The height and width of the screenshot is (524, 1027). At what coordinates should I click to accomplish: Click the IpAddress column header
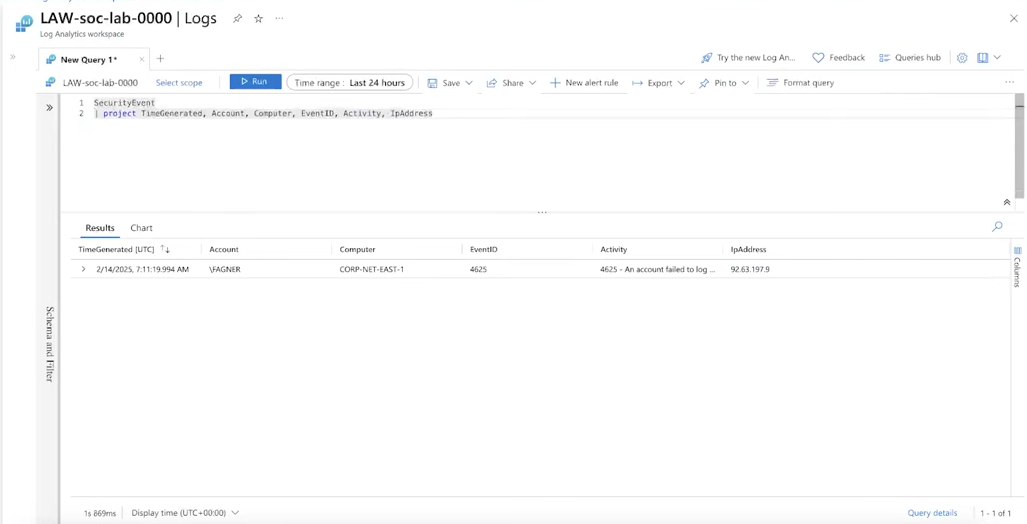tap(749, 250)
